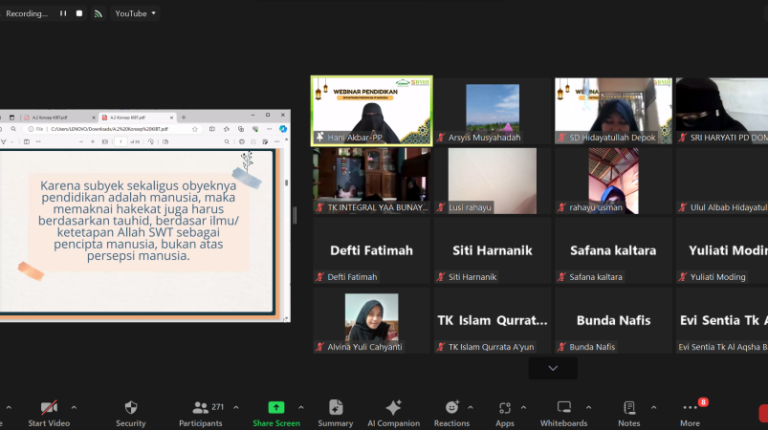Screen dimensions: 768x430
Task: Launch AI Companion
Action: [393, 414]
